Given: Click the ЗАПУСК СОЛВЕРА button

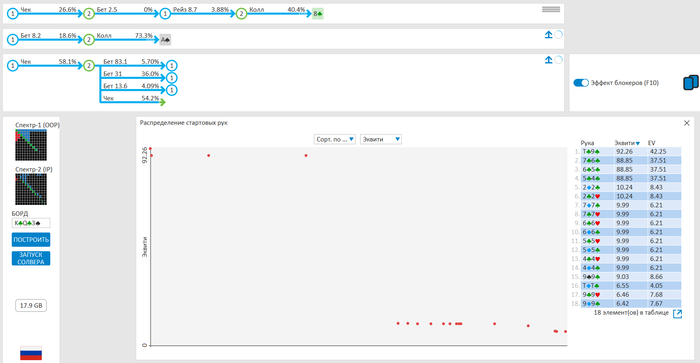Looking at the screenshot, I should pyautogui.click(x=31, y=258).
